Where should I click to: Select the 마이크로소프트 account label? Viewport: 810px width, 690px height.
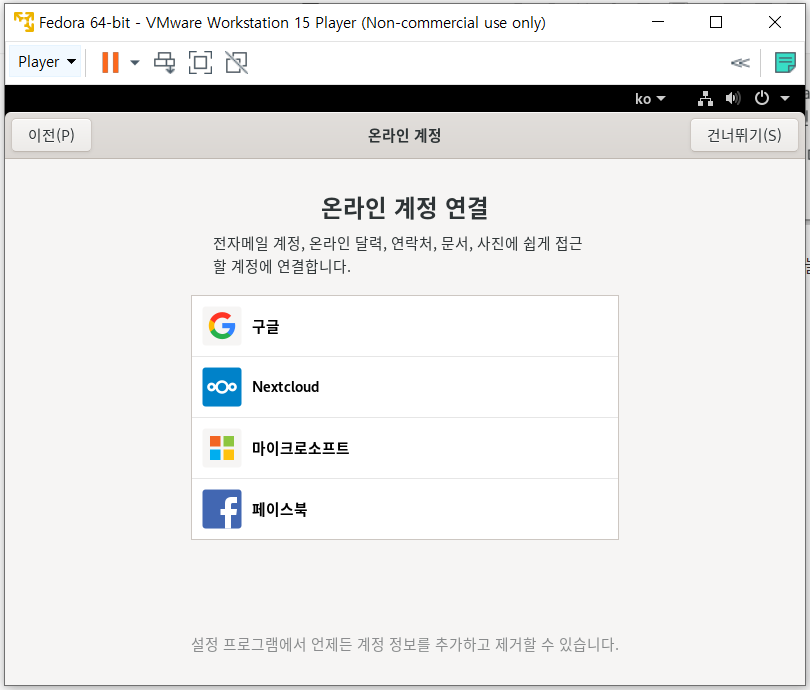point(301,448)
